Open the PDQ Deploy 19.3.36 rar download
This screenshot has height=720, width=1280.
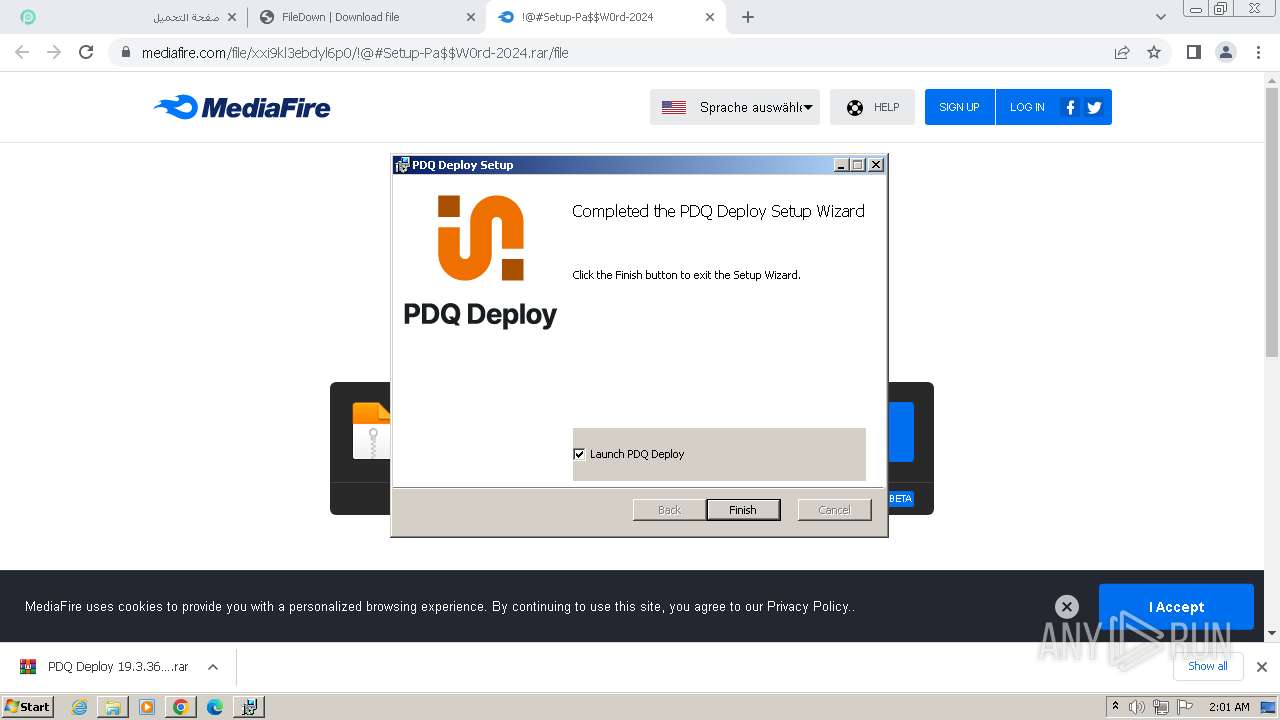point(105,667)
